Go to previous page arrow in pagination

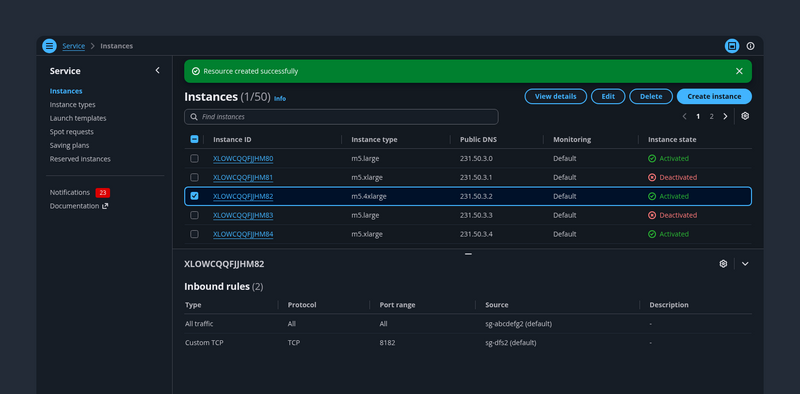pyautogui.click(x=684, y=116)
